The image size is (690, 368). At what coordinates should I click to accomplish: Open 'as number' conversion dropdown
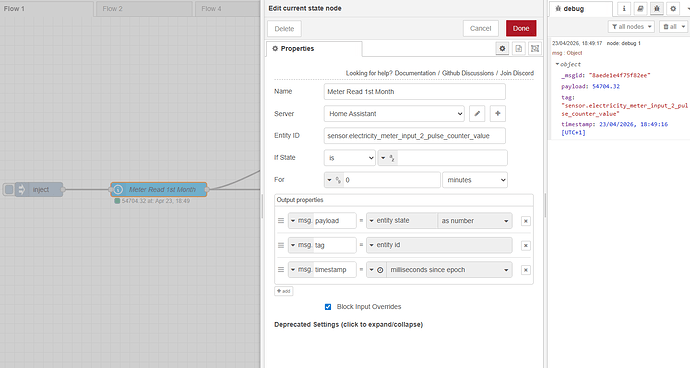[x=475, y=221]
